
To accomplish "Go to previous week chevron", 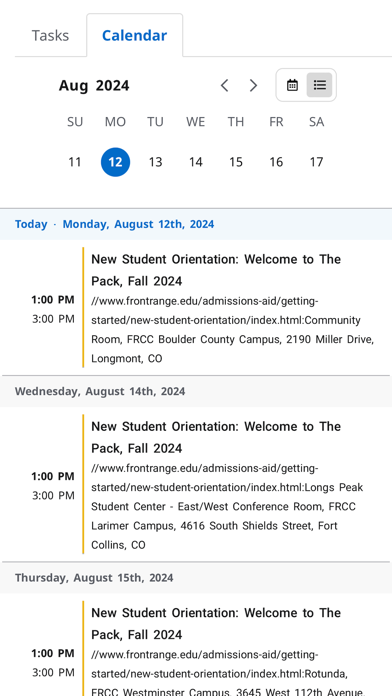I will [225, 85].
